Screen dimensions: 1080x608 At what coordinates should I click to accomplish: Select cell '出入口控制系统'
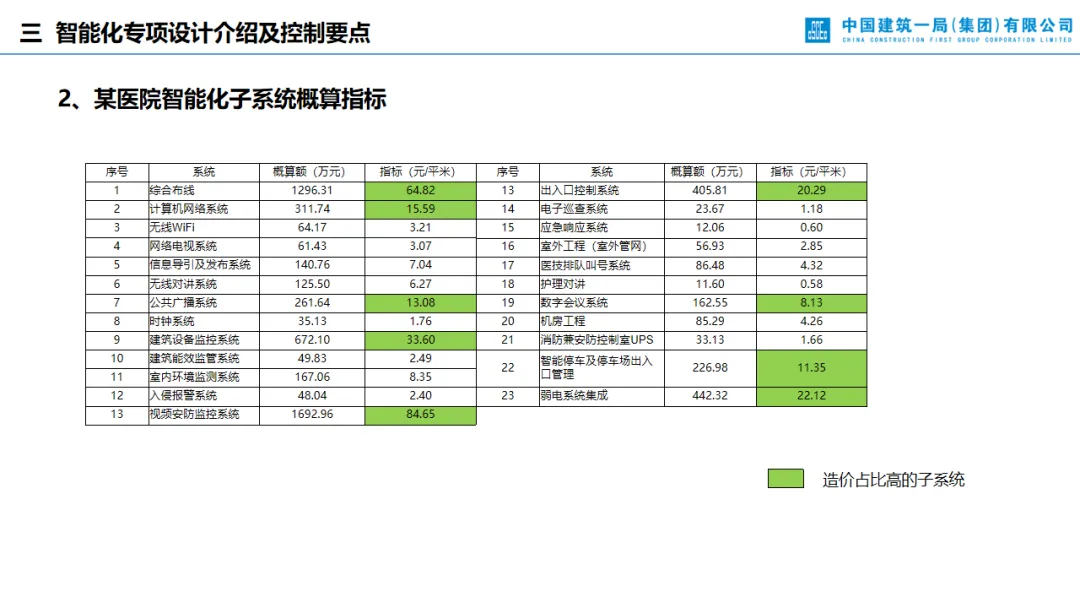coord(602,191)
